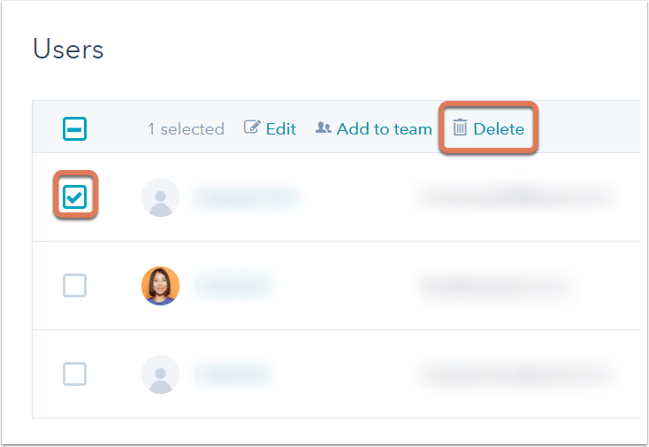Click the "1 selected" count label
The image size is (649, 447).
[x=186, y=129]
